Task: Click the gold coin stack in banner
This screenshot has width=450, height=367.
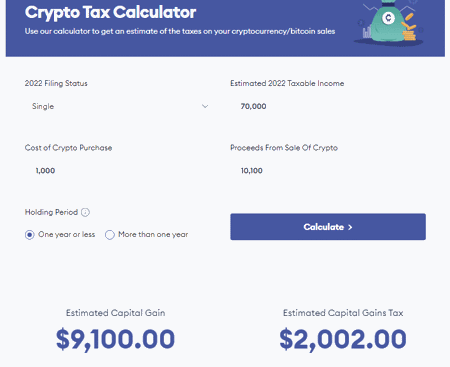Action: click(409, 32)
